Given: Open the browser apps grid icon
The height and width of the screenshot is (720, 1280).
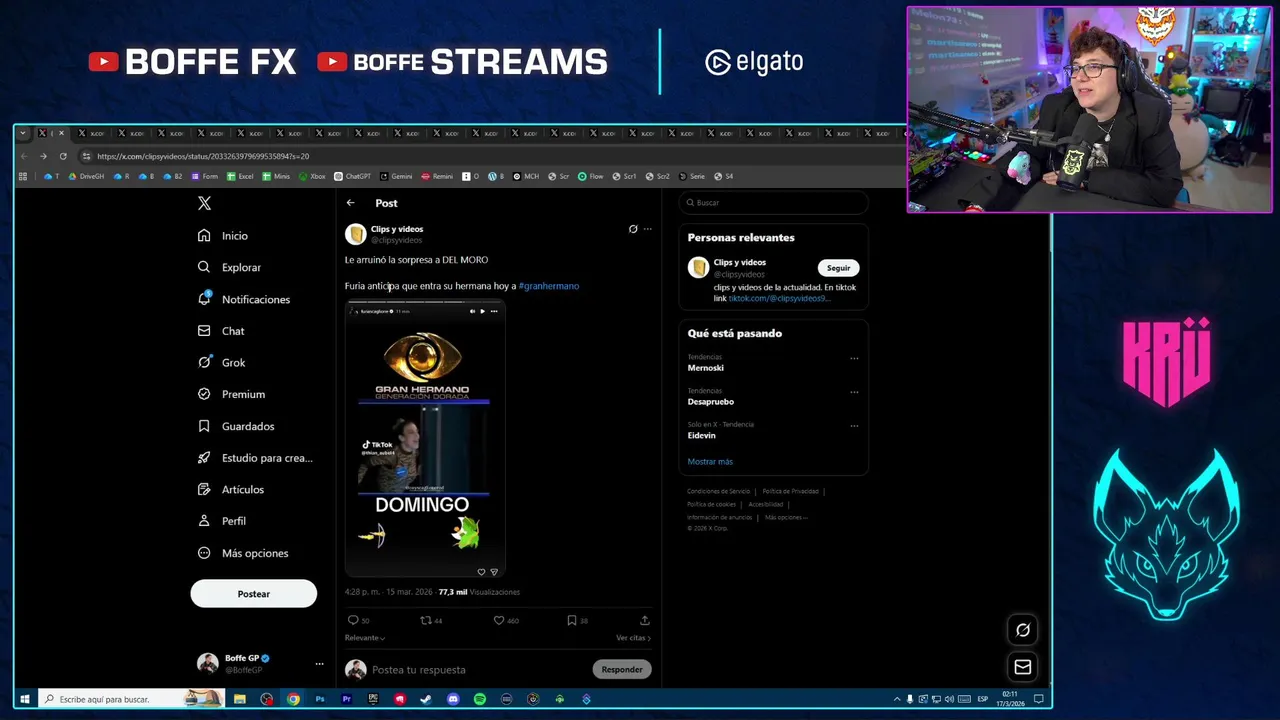Looking at the screenshot, I should 23,176.
